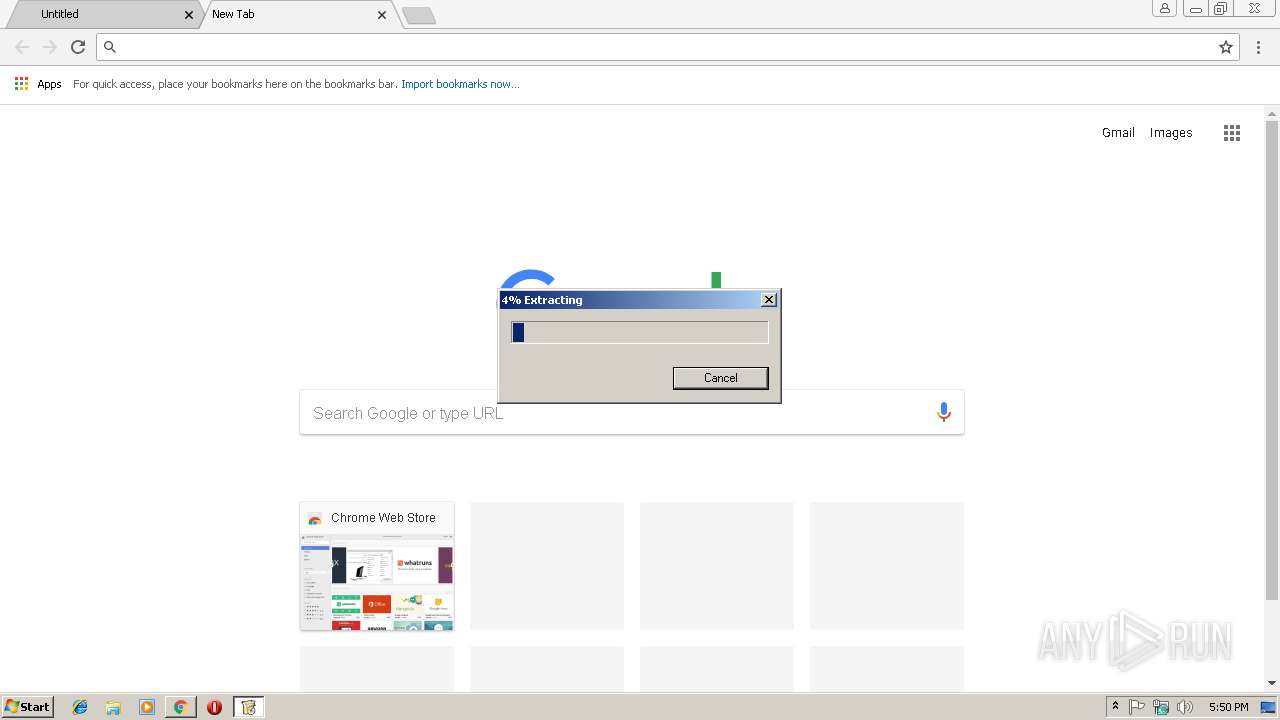This screenshot has width=1280, height=720.
Task: Open the network tray icon
Action: [x=1161, y=707]
